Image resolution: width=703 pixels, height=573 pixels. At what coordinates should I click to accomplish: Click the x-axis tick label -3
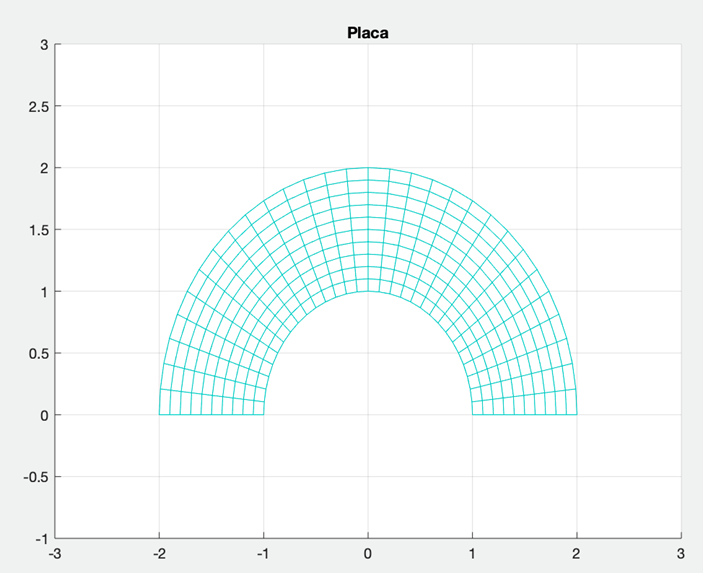click(55, 553)
